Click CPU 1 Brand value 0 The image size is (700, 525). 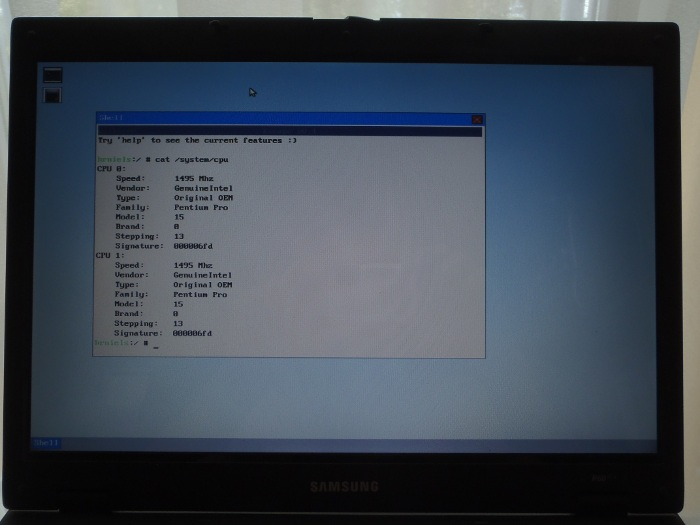(x=175, y=314)
